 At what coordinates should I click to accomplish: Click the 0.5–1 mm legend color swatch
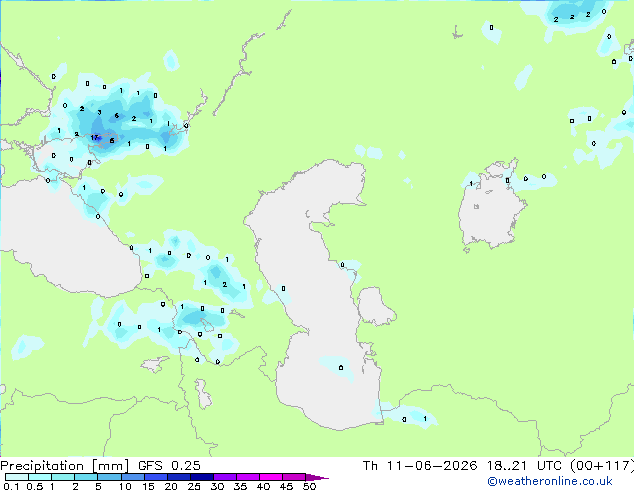click(x=40, y=477)
